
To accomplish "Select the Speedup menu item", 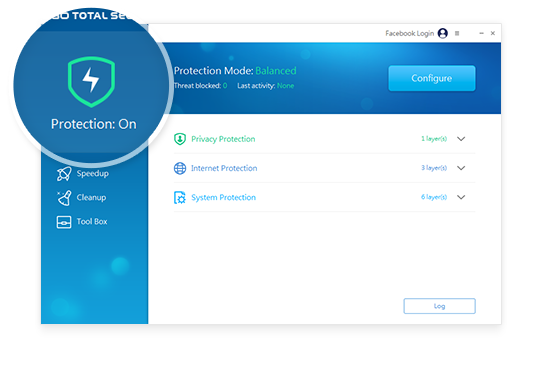I will pos(83,174).
